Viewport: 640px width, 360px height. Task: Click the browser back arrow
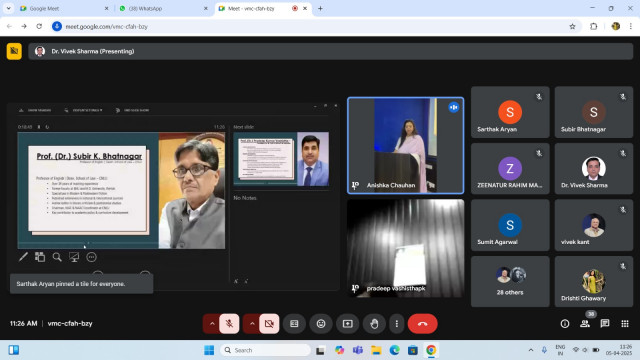(9, 27)
